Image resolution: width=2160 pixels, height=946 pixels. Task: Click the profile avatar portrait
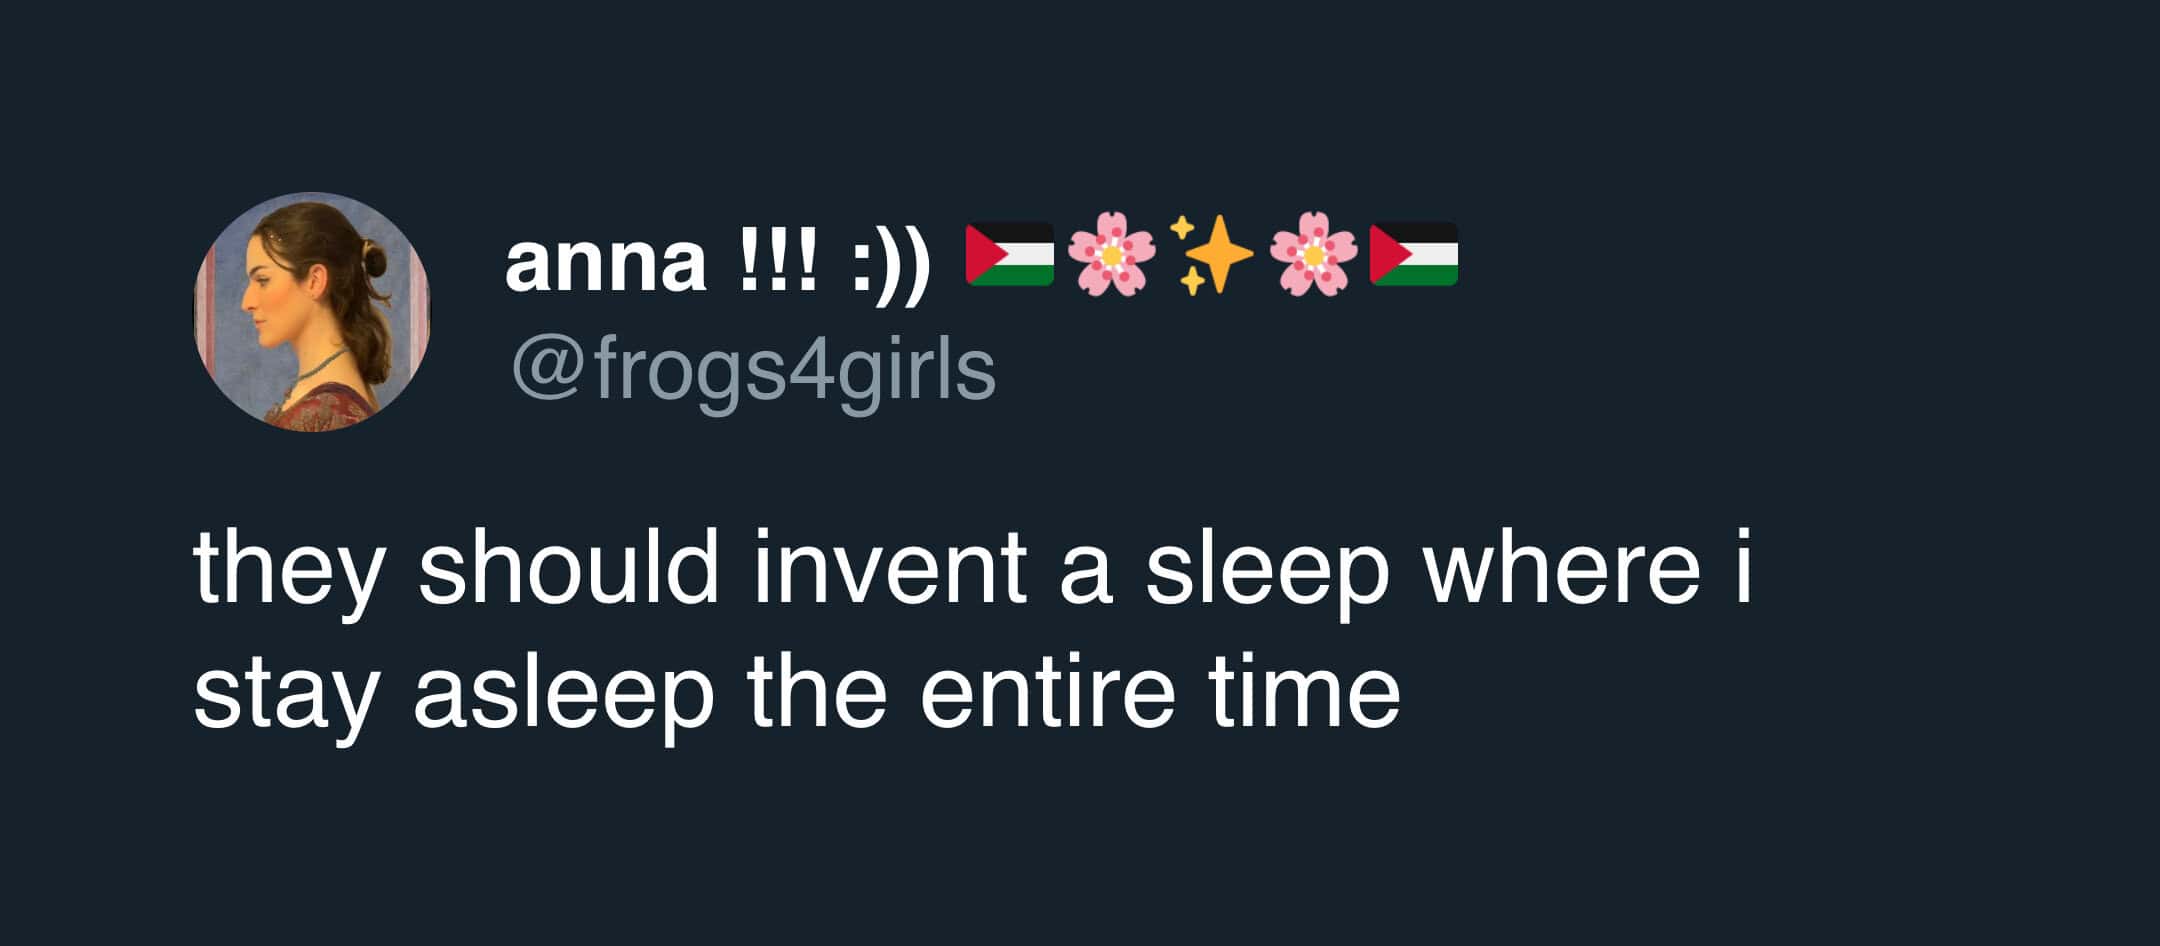click(311, 311)
